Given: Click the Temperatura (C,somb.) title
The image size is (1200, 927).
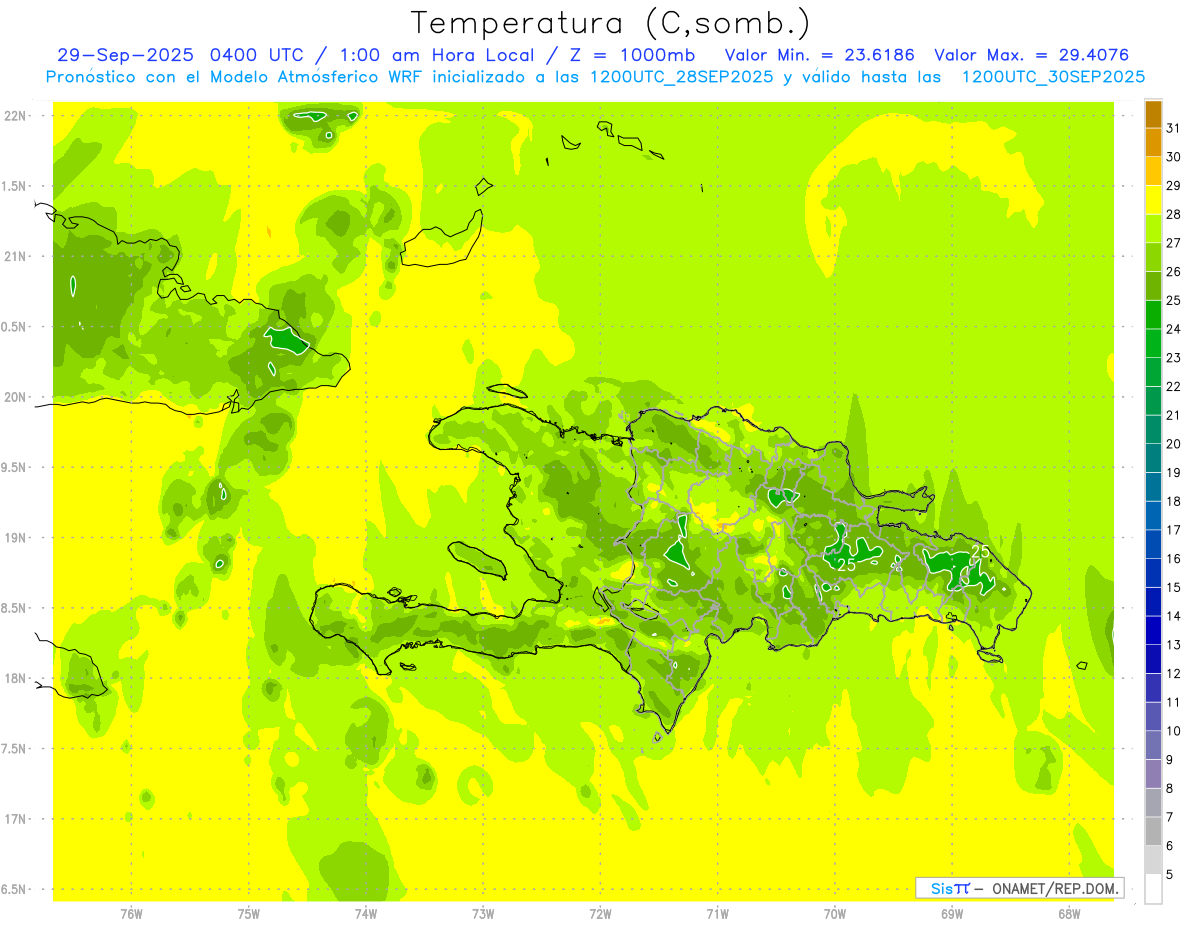Looking at the screenshot, I should pyautogui.click(x=611, y=23).
